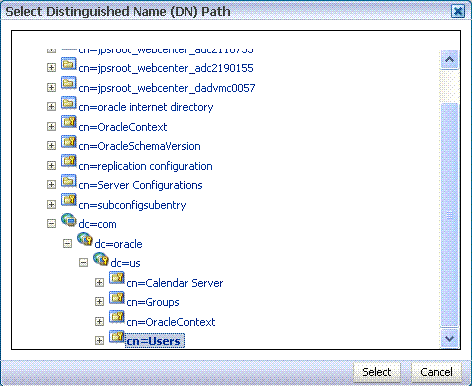Click folder icon beside cn=jpsroot_webcenter_dadvmc0057
Image resolution: width=472 pixels, height=386 pixels.
pyautogui.click(x=69, y=83)
